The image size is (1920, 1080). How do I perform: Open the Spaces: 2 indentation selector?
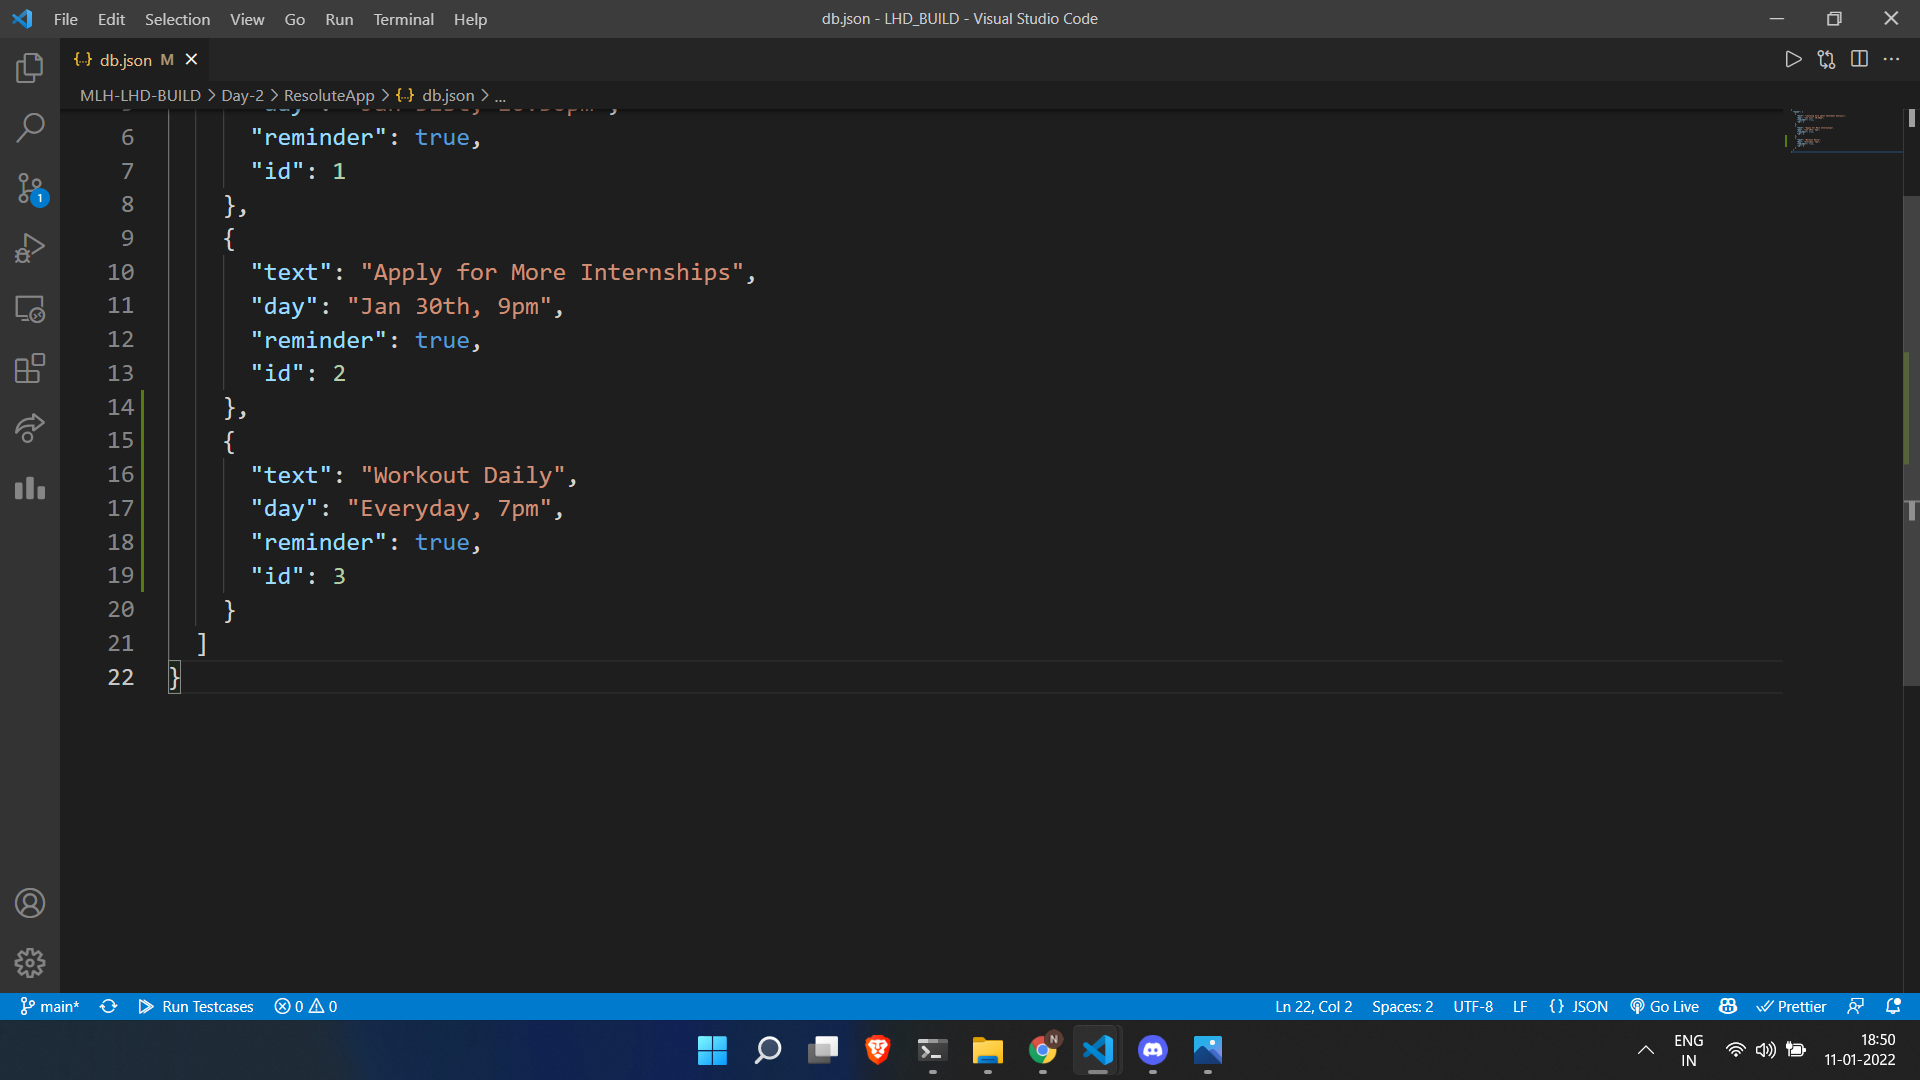1402,1007
